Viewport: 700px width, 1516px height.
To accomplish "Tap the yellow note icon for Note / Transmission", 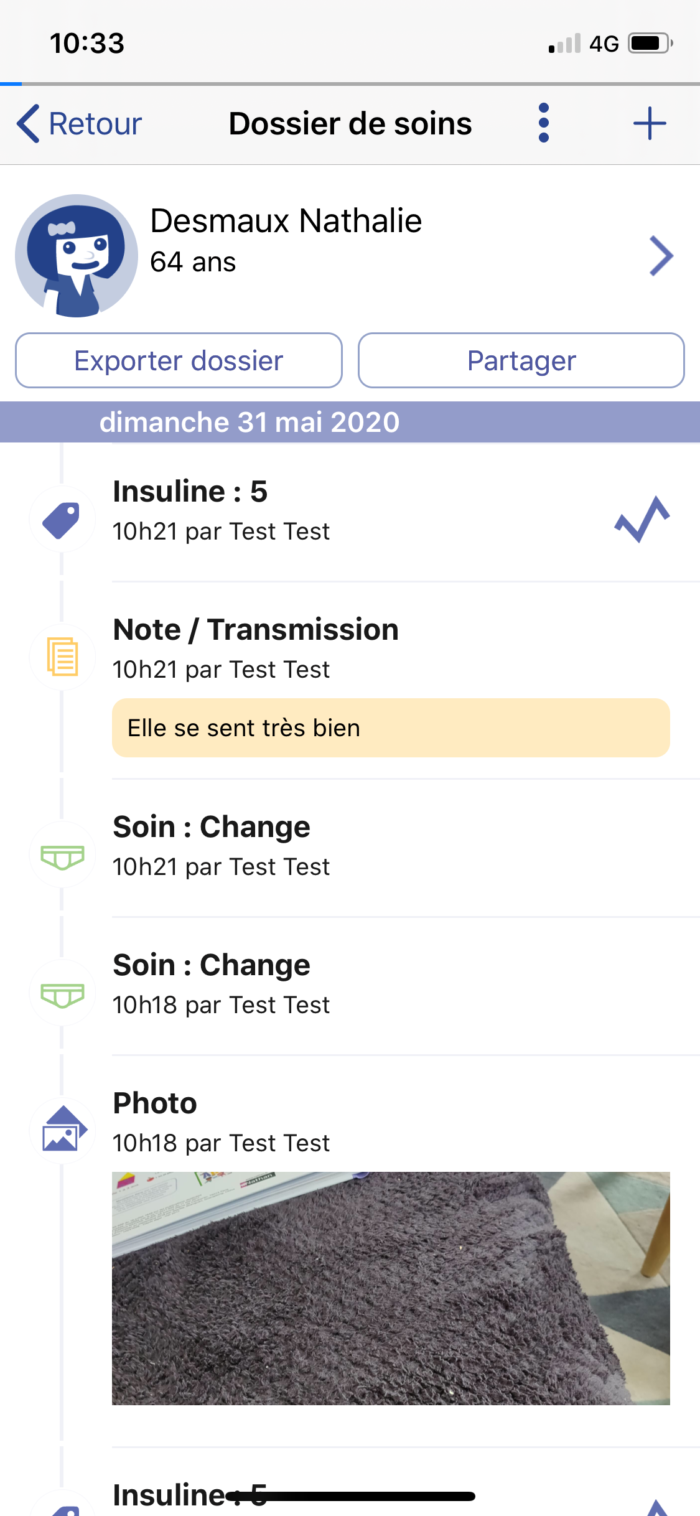I will click(62, 657).
